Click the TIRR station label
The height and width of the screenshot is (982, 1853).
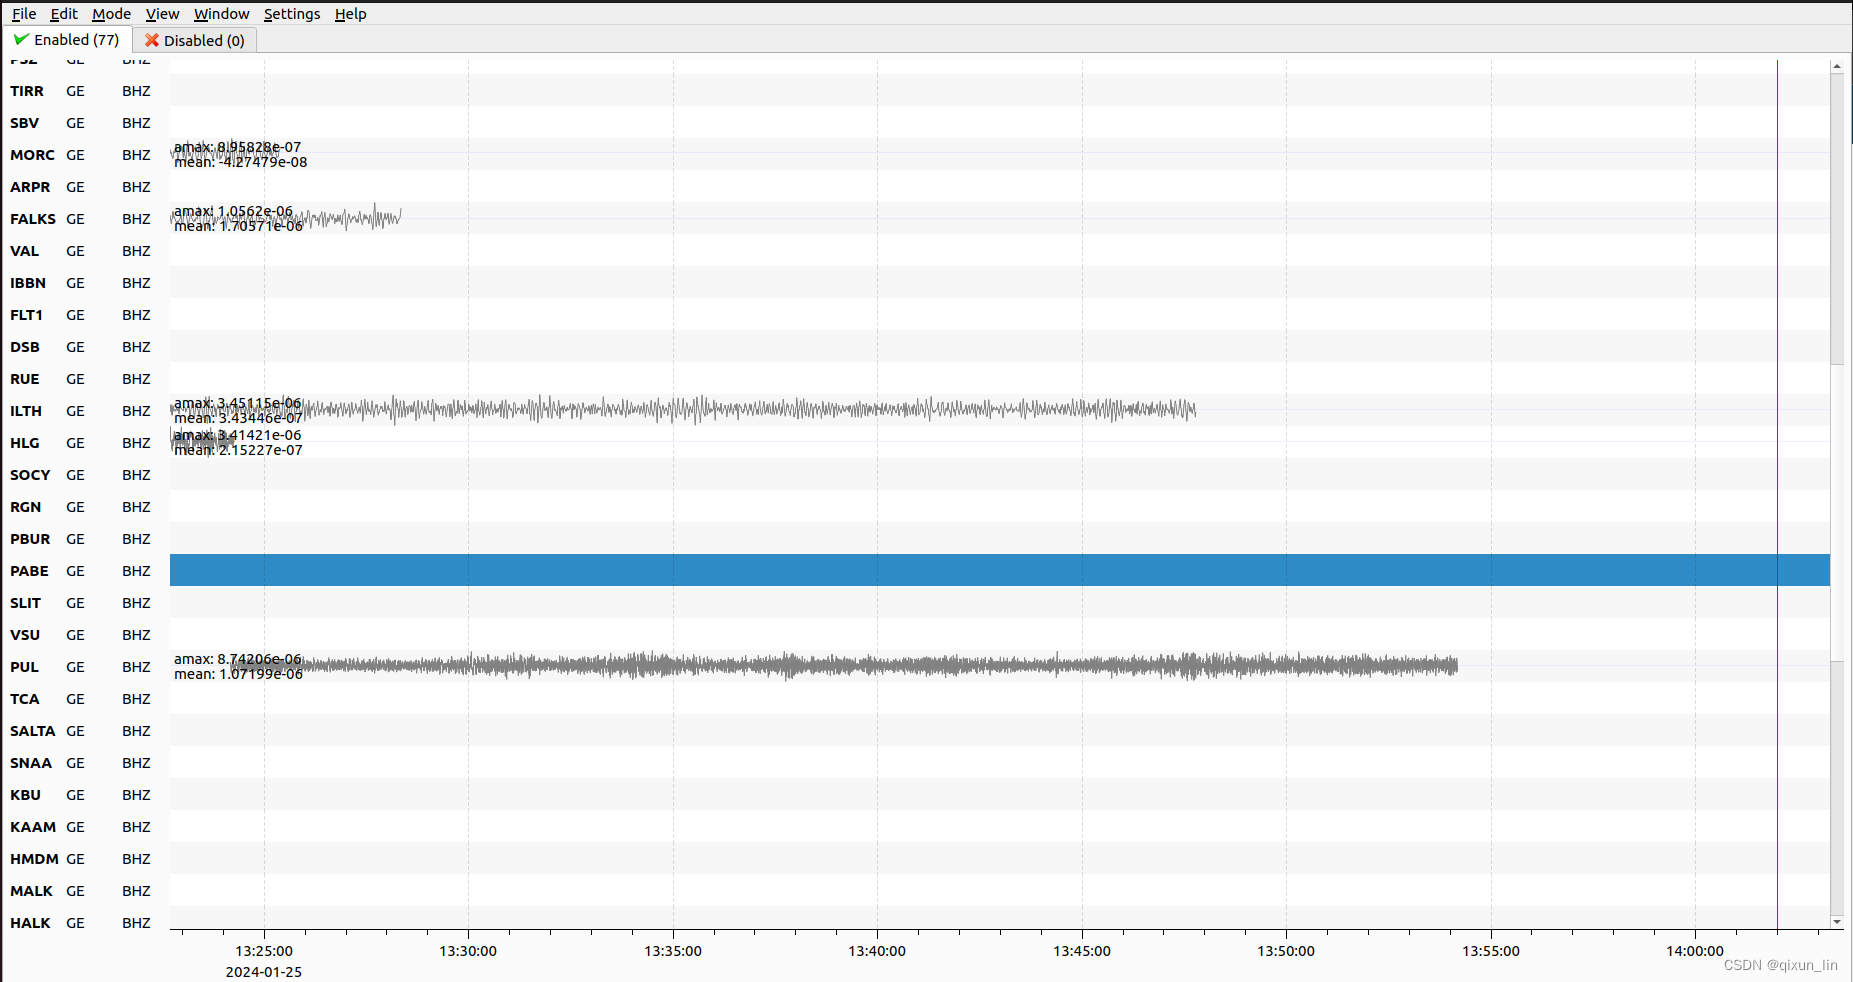(x=27, y=91)
